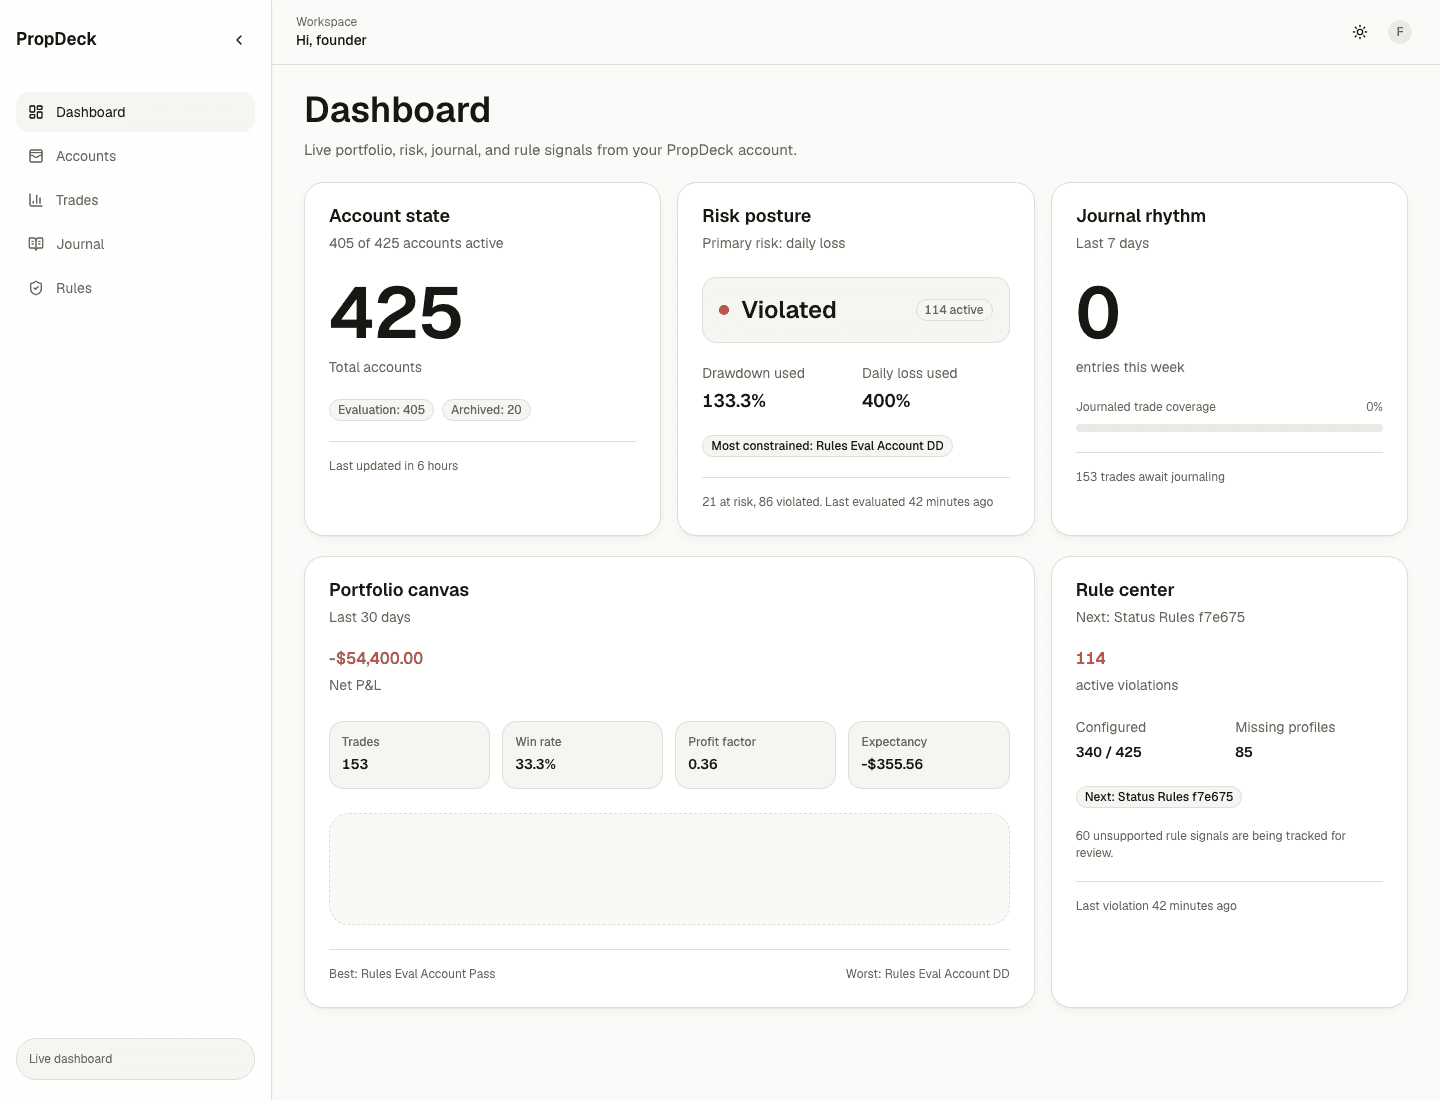Click the 0% coverage percentage
The width and height of the screenshot is (1440, 1100).
pyautogui.click(x=1374, y=407)
